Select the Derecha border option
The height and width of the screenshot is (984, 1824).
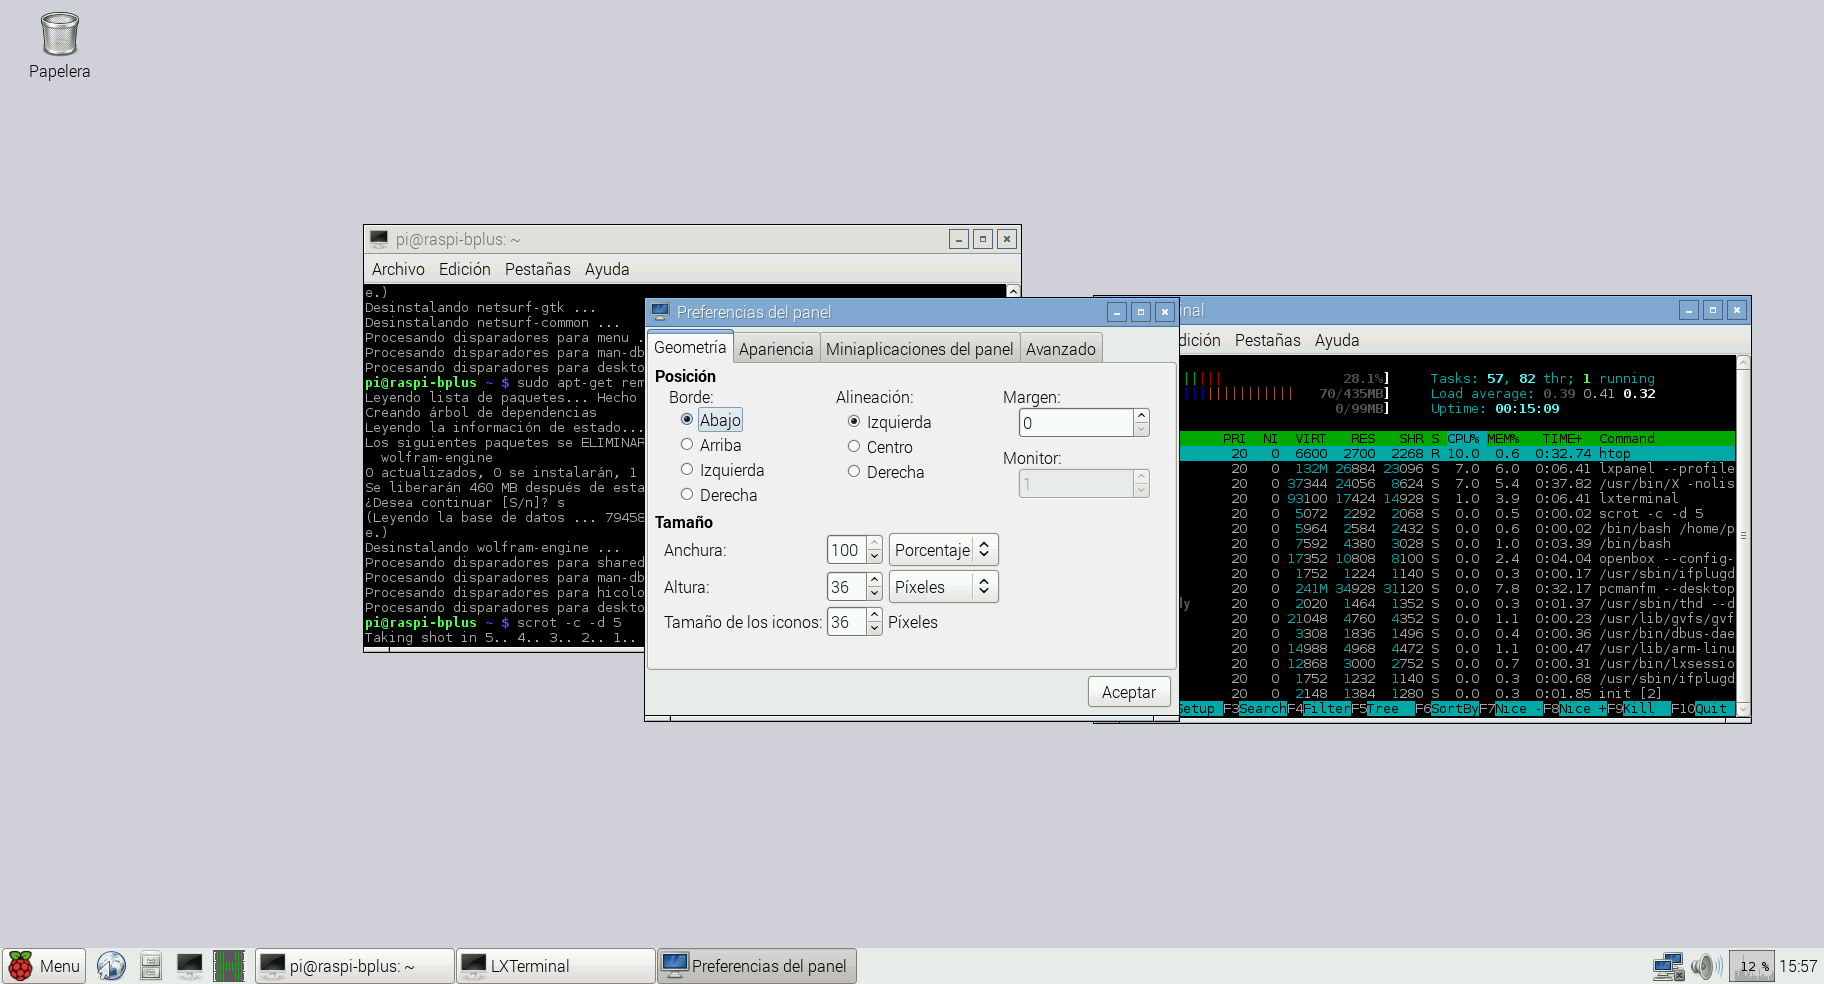click(x=687, y=495)
